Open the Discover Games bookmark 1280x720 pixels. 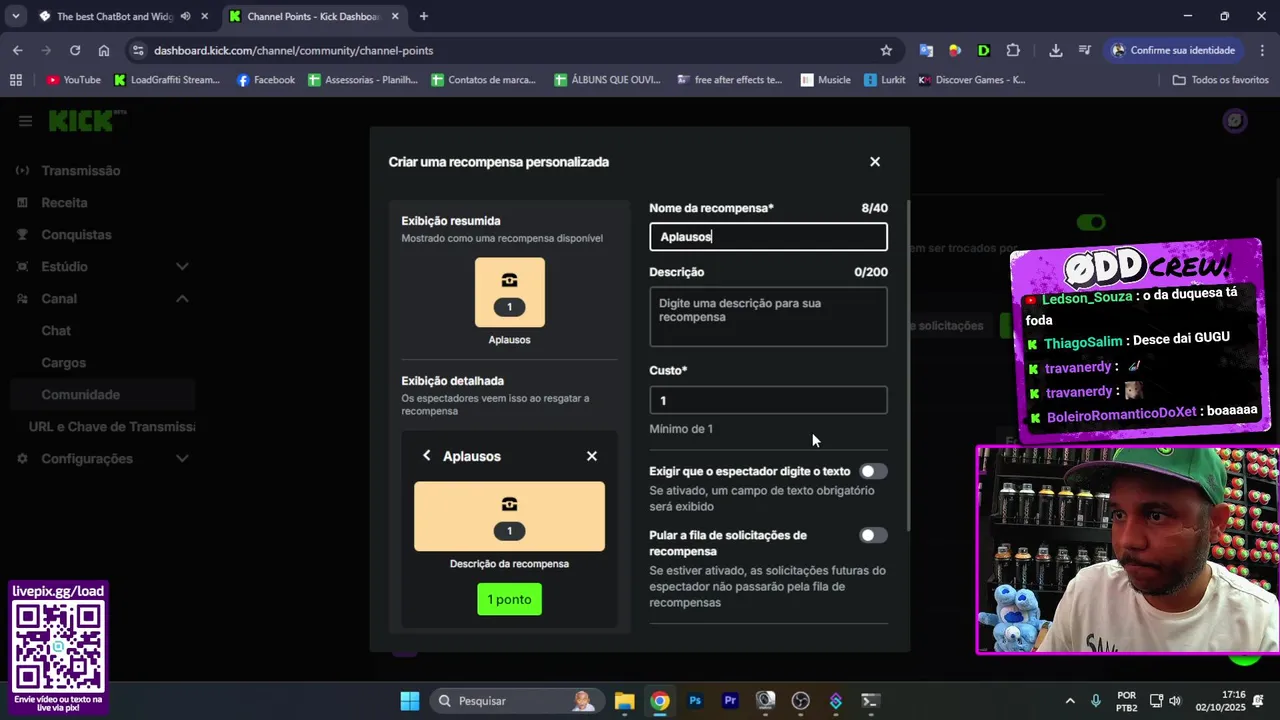(972, 80)
